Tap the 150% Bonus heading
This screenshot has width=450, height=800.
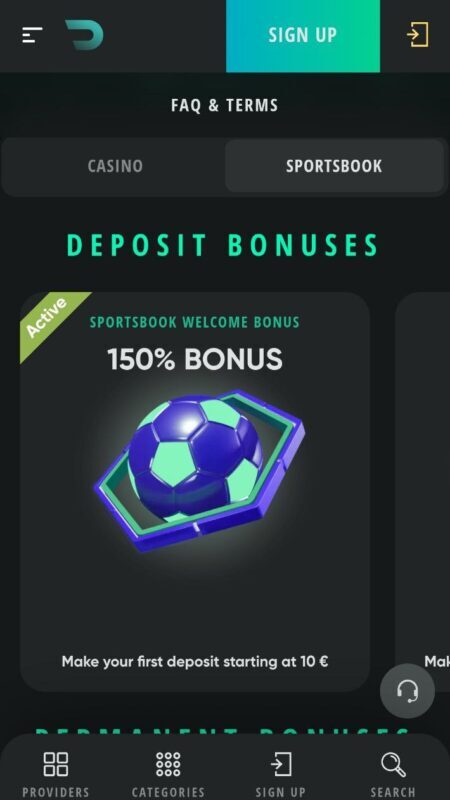point(195,360)
